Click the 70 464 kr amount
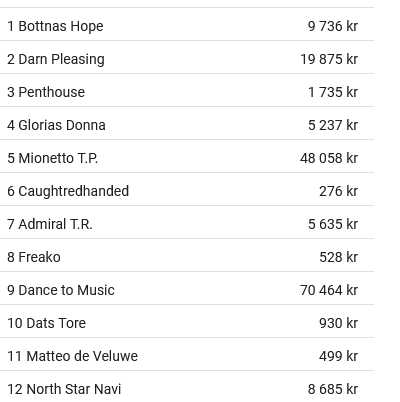This screenshot has height=402, width=400. click(329, 290)
